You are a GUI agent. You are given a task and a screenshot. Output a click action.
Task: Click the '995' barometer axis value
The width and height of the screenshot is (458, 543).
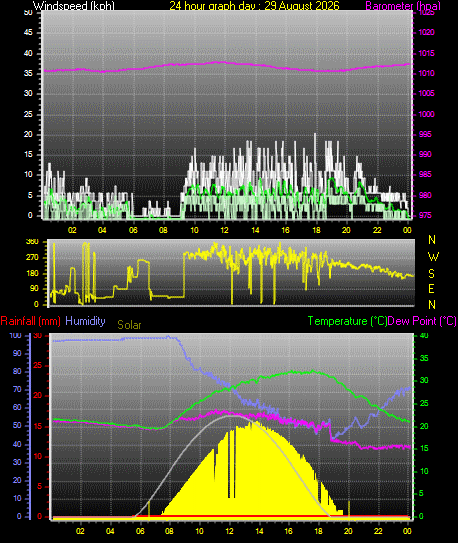click(425, 134)
